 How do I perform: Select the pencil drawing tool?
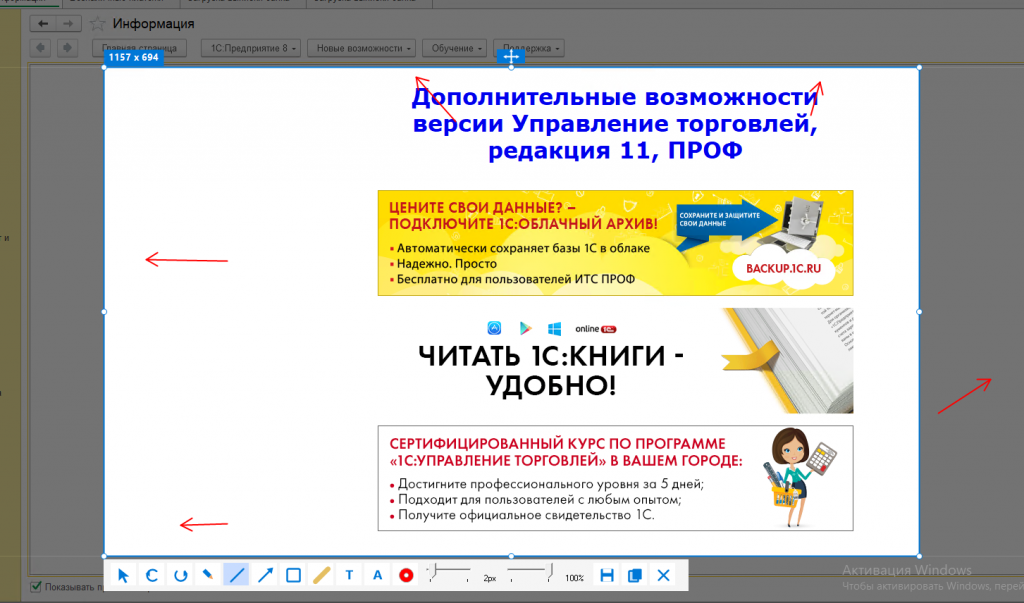[x=208, y=576]
